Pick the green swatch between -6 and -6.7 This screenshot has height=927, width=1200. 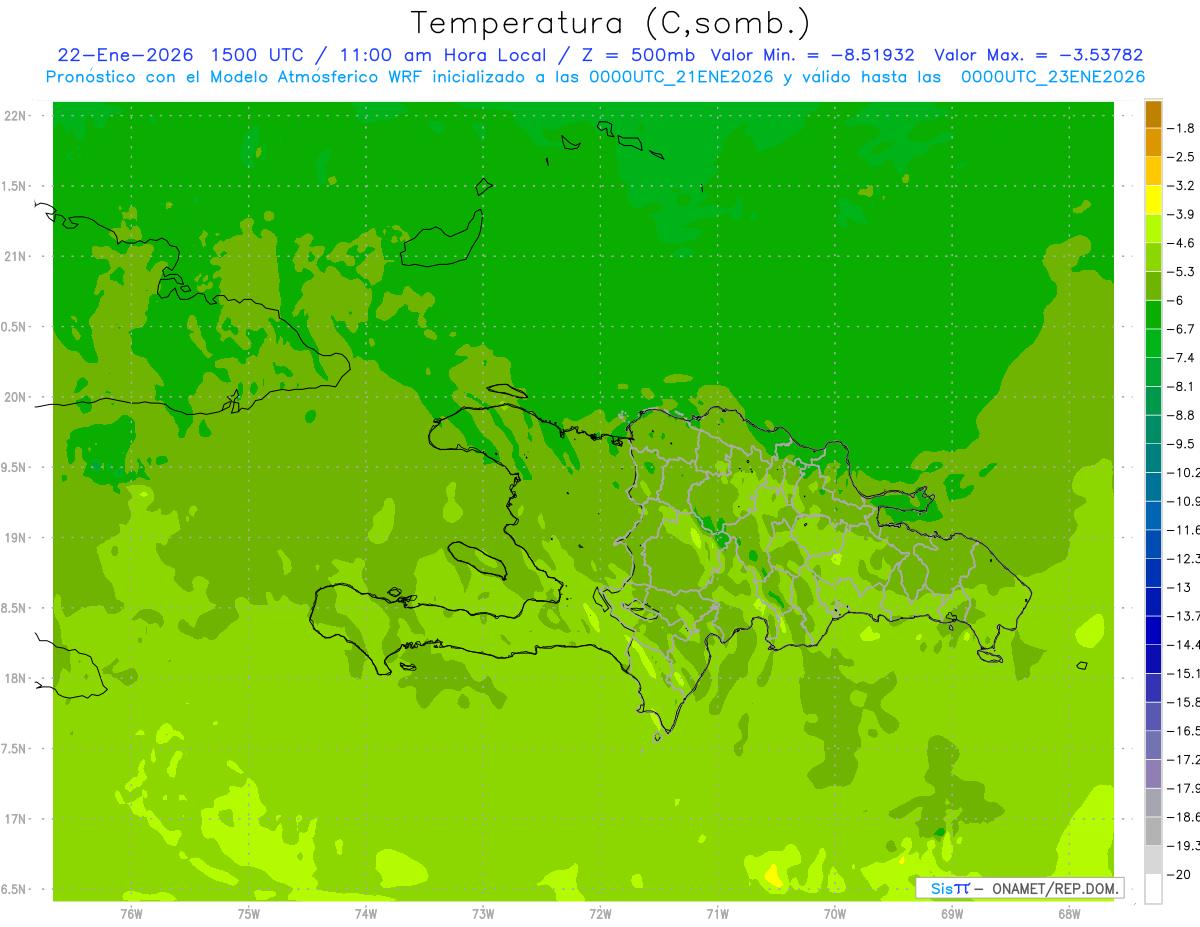click(x=1153, y=315)
